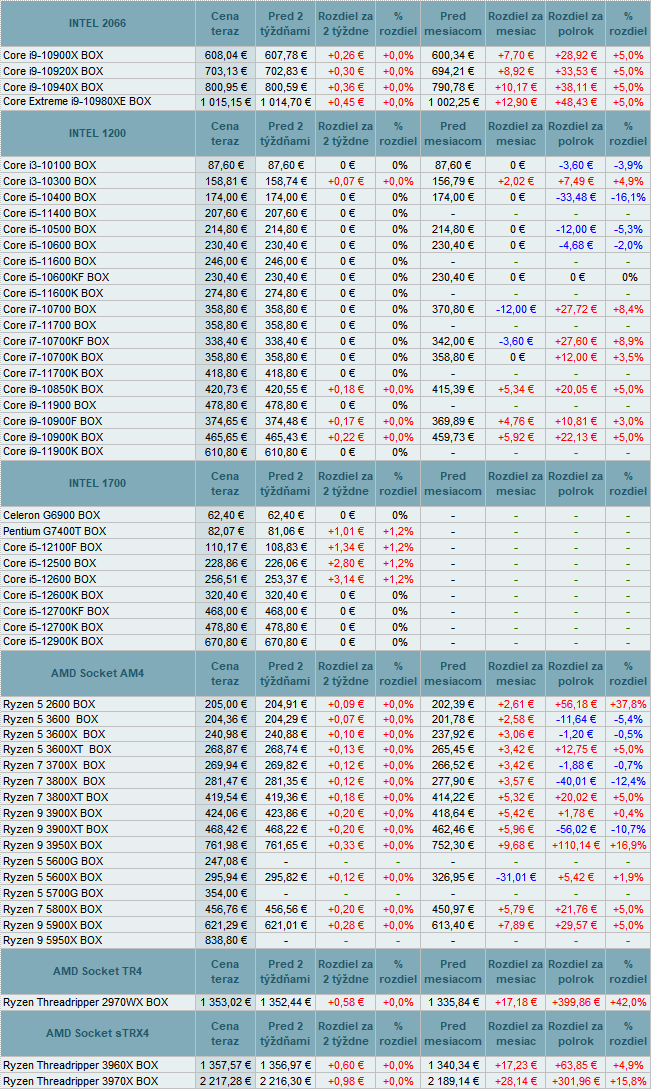Select Ryzen Threadripper 3970X BOX product name
The height and width of the screenshot is (1089, 651).
[81, 1081]
